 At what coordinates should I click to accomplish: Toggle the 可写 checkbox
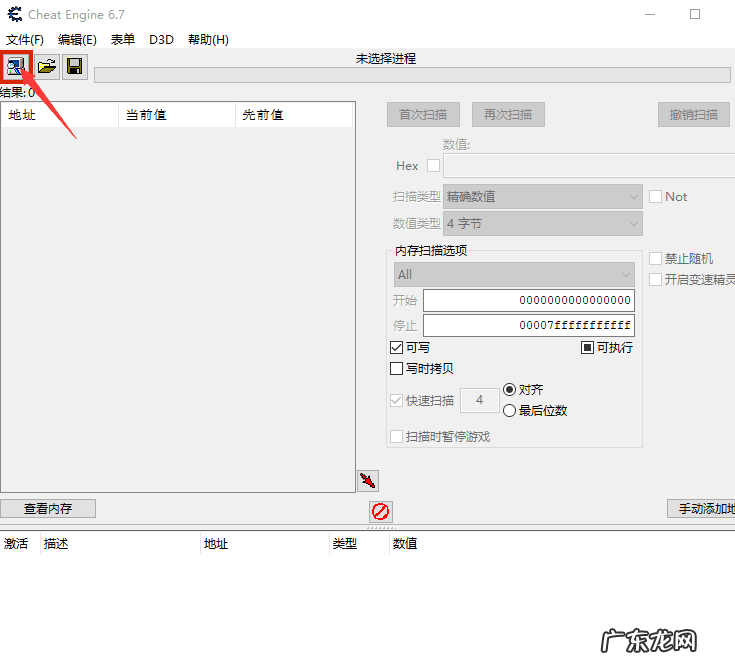(x=397, y=347)
